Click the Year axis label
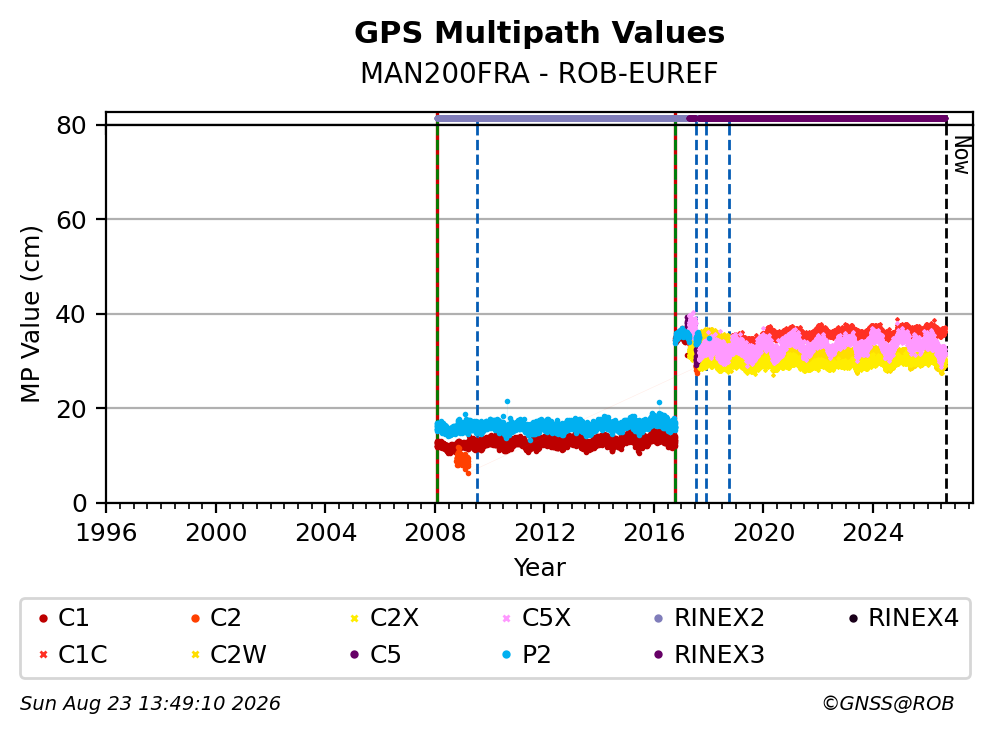Viewport: 992px width, 734px height. coord(539,567)
